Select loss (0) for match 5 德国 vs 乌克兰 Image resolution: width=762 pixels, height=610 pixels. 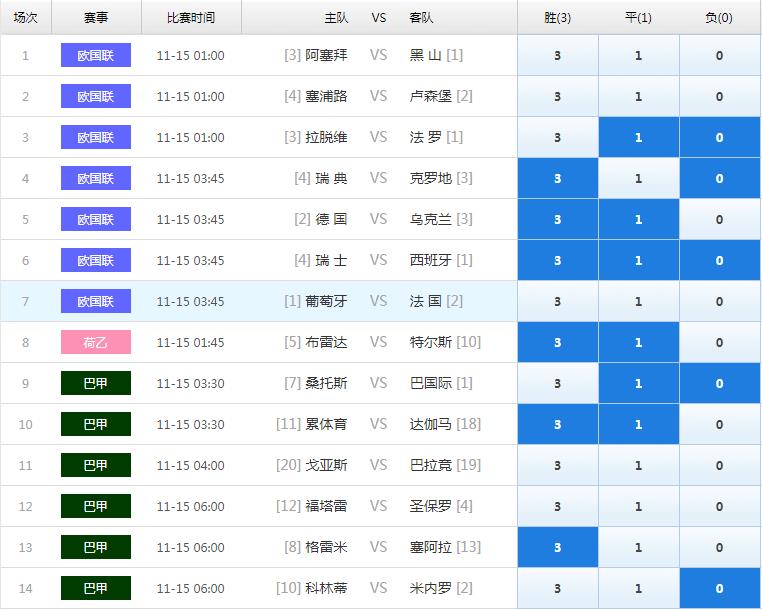(x=720, y=219)
